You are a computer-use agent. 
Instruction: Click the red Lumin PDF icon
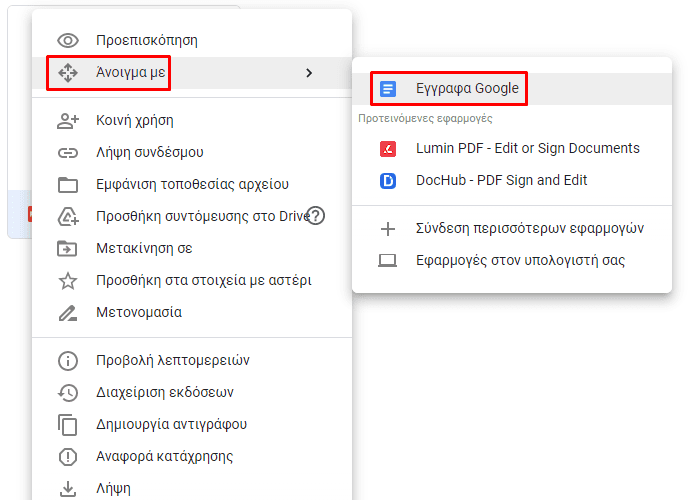click(388, 149)
